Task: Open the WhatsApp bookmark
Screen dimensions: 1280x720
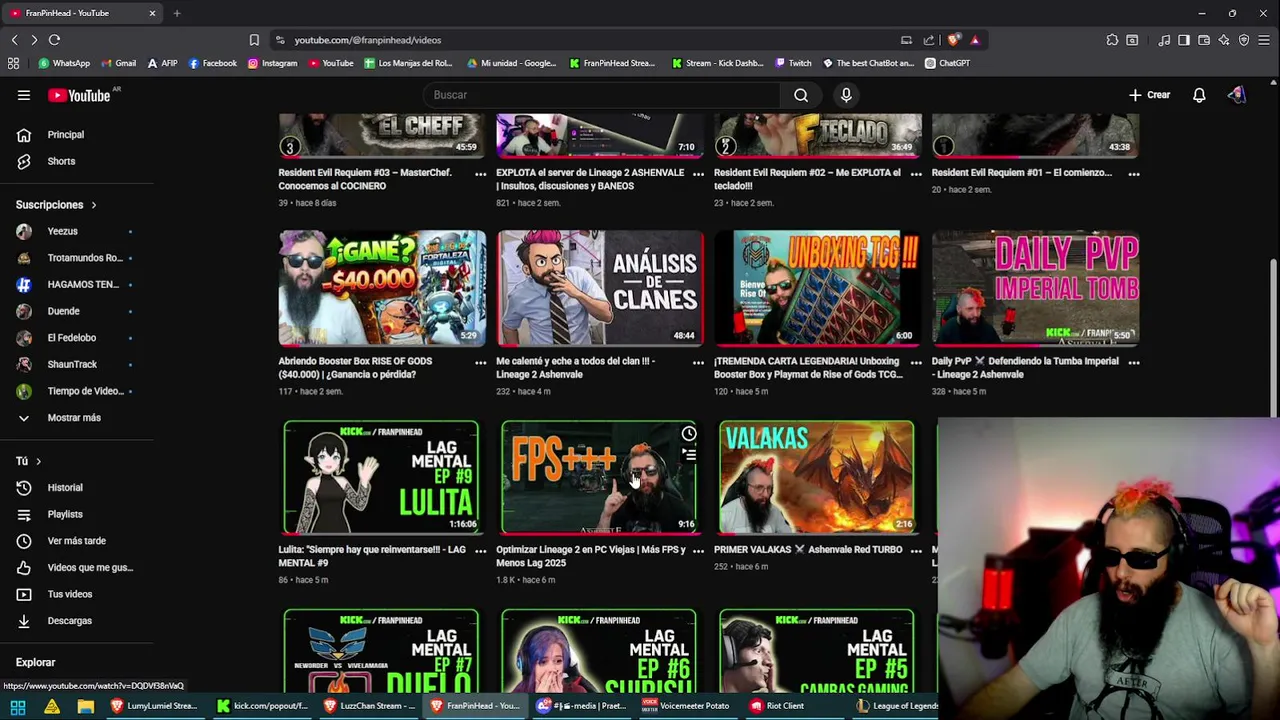Action: point(64,63)
